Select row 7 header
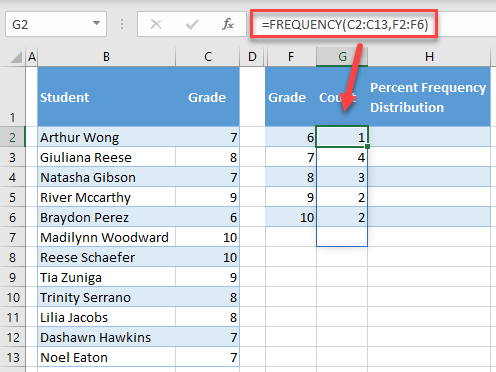This screenshot has height=372, width=496. (12, 237)
